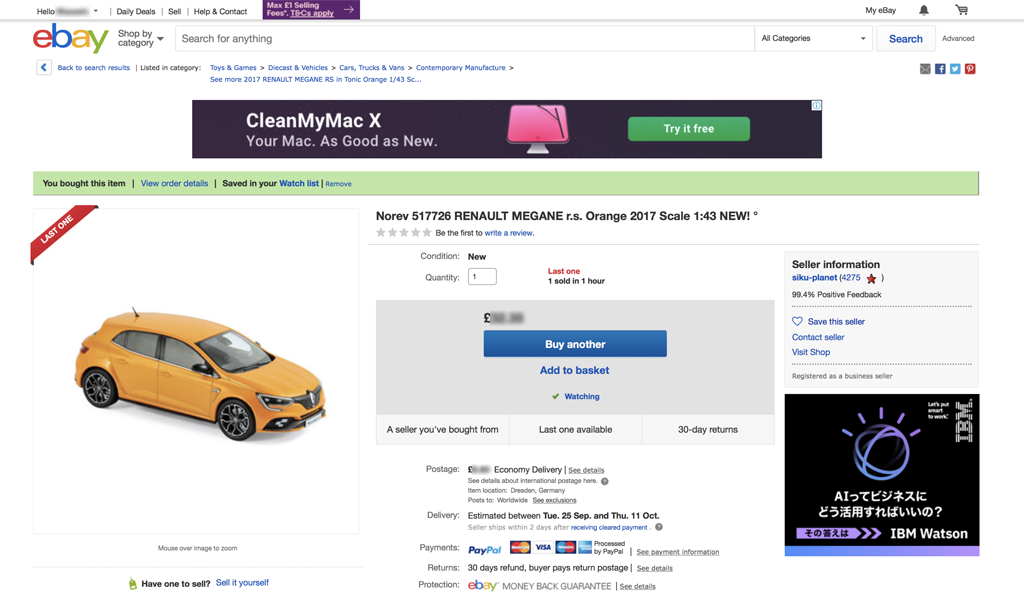Click the PayPal logo
Screen dimensions: 1024x616
coord(485,550)
